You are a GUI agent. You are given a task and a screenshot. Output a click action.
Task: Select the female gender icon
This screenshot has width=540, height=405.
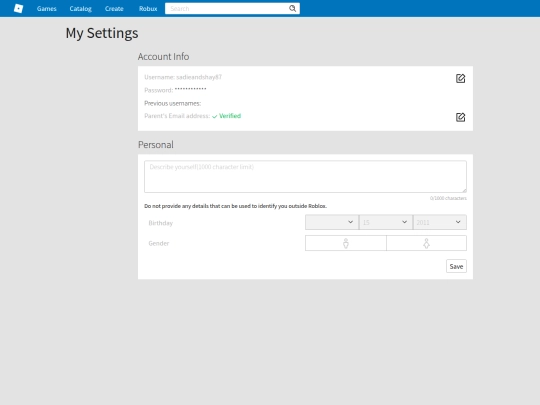pyautogui.click(x=426, y=243)
